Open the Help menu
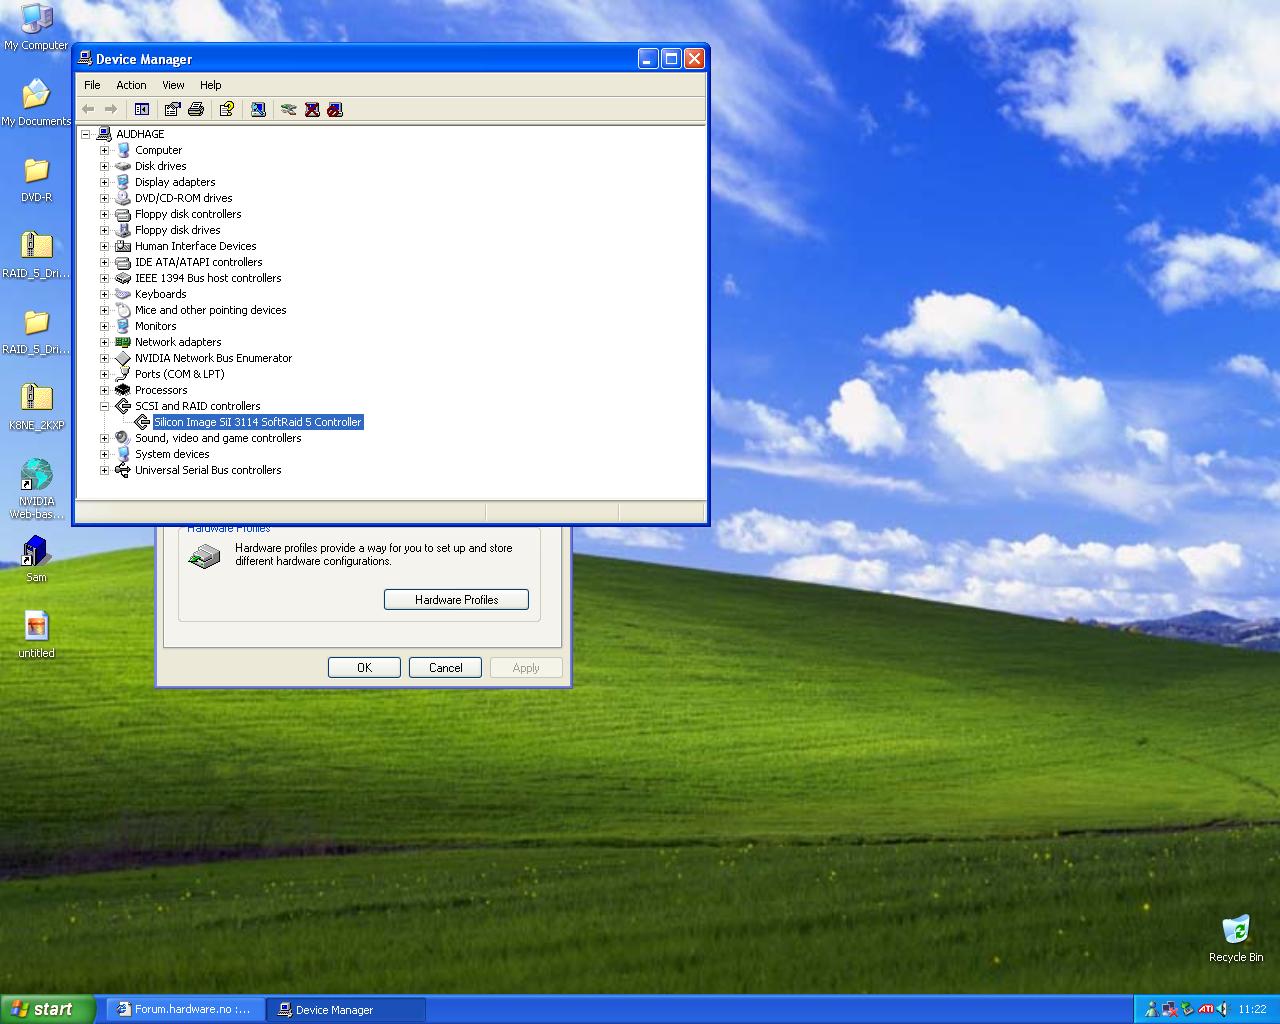 pyautogui.click(x=210, y=85)
